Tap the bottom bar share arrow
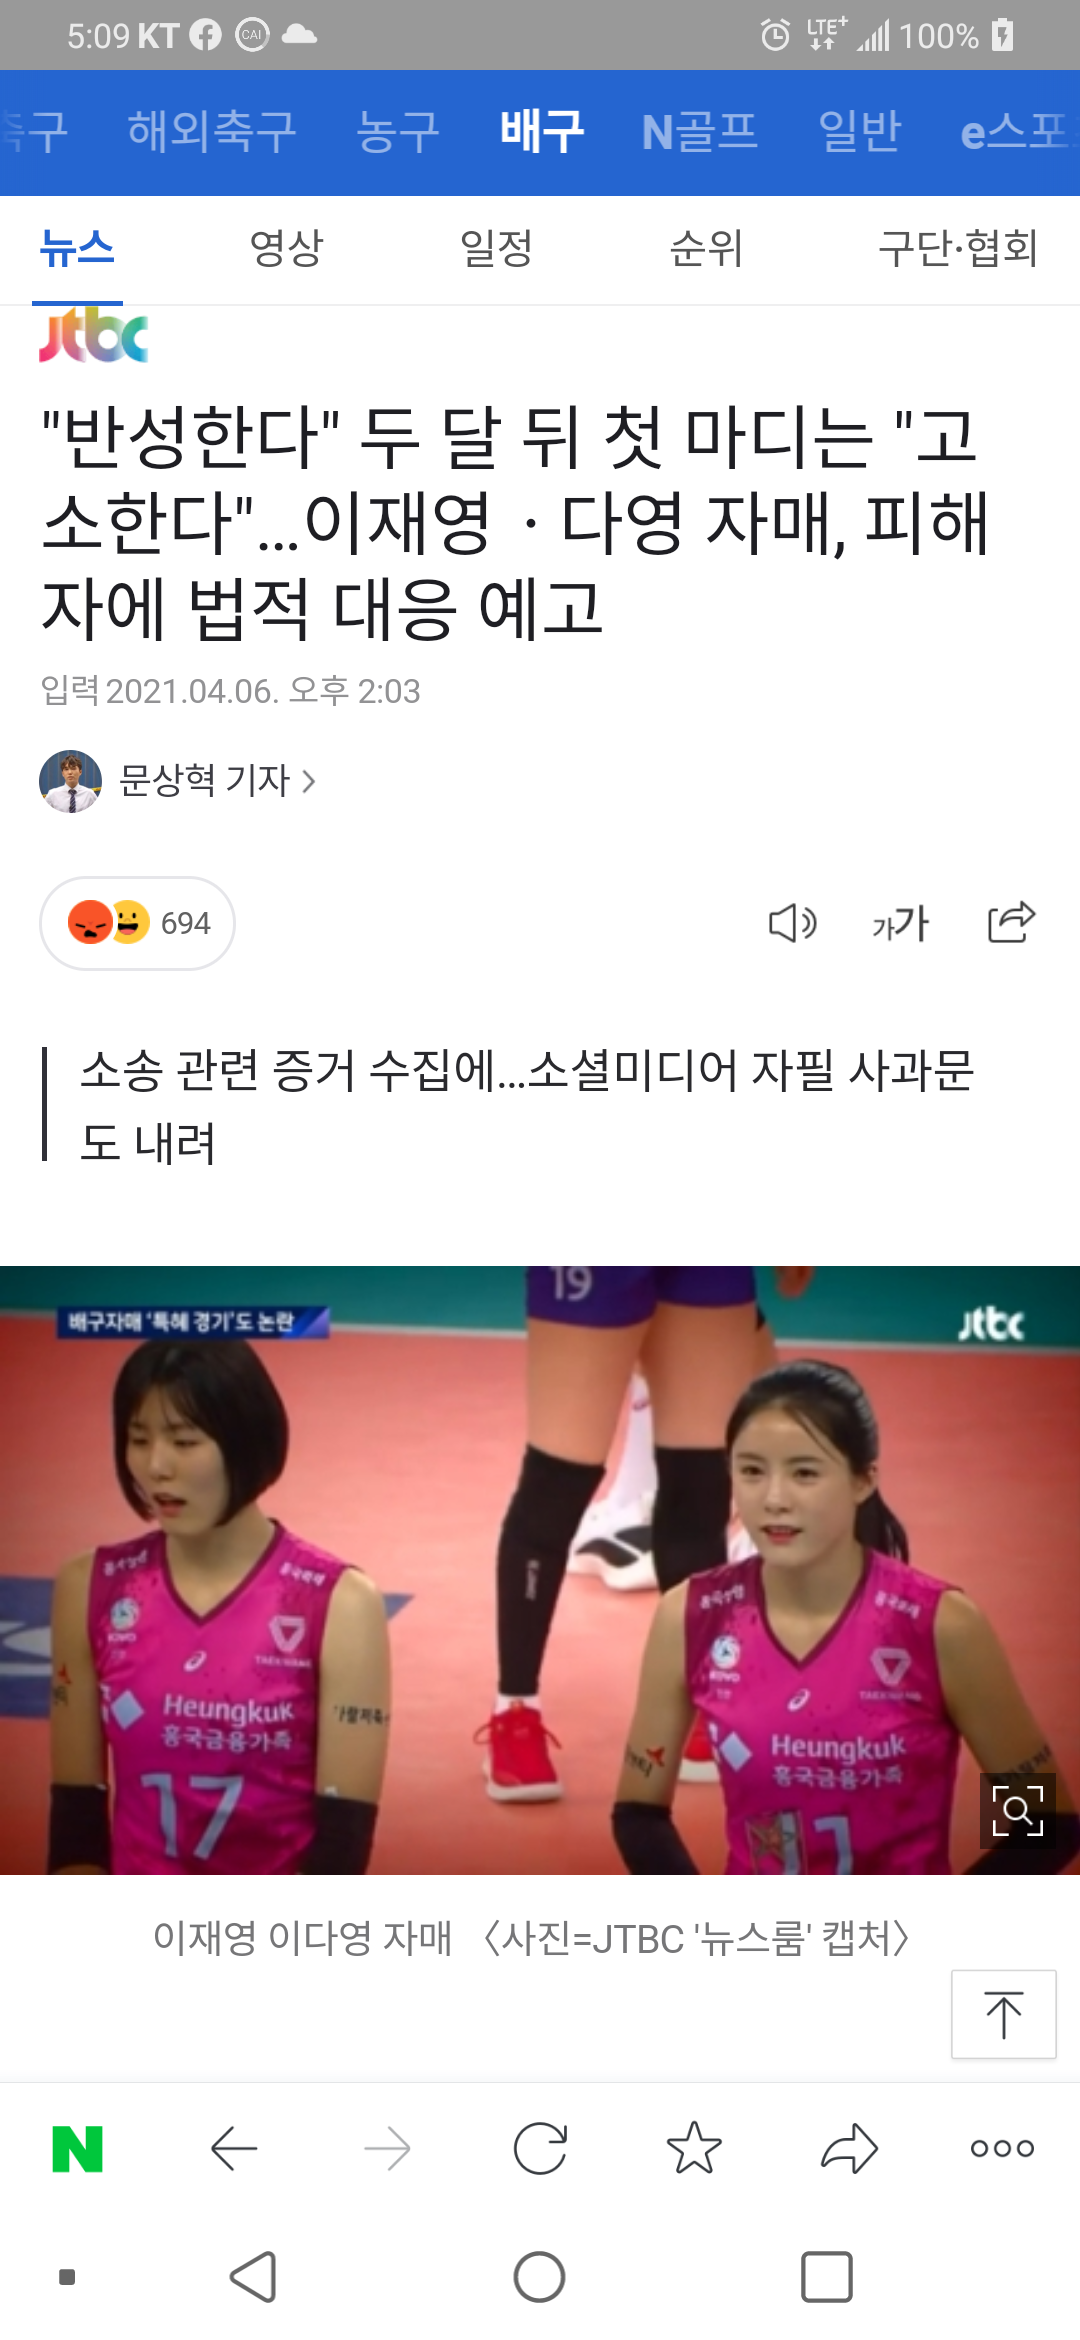The height and width of the screenshot is (2340, 1080). click(849, 2148)
